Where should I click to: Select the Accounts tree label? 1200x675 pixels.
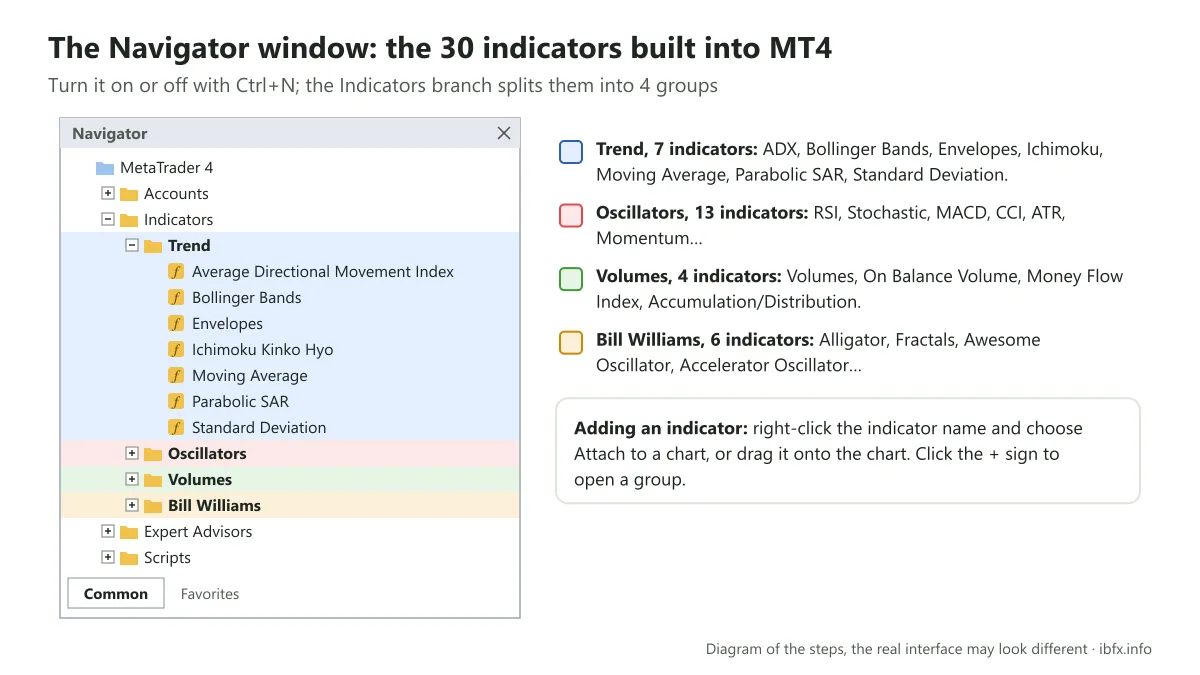(176, 194)
